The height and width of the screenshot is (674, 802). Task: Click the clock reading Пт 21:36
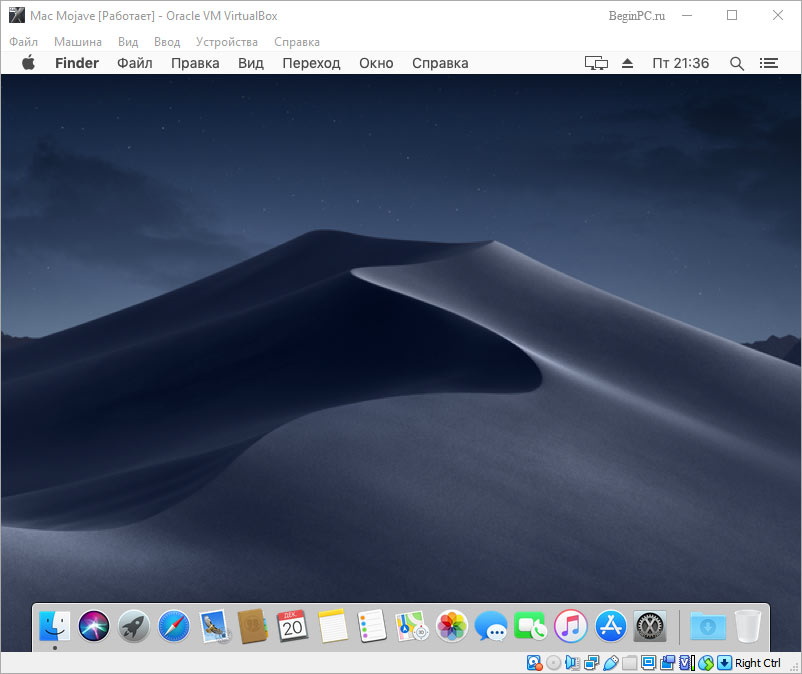(681, 63)
